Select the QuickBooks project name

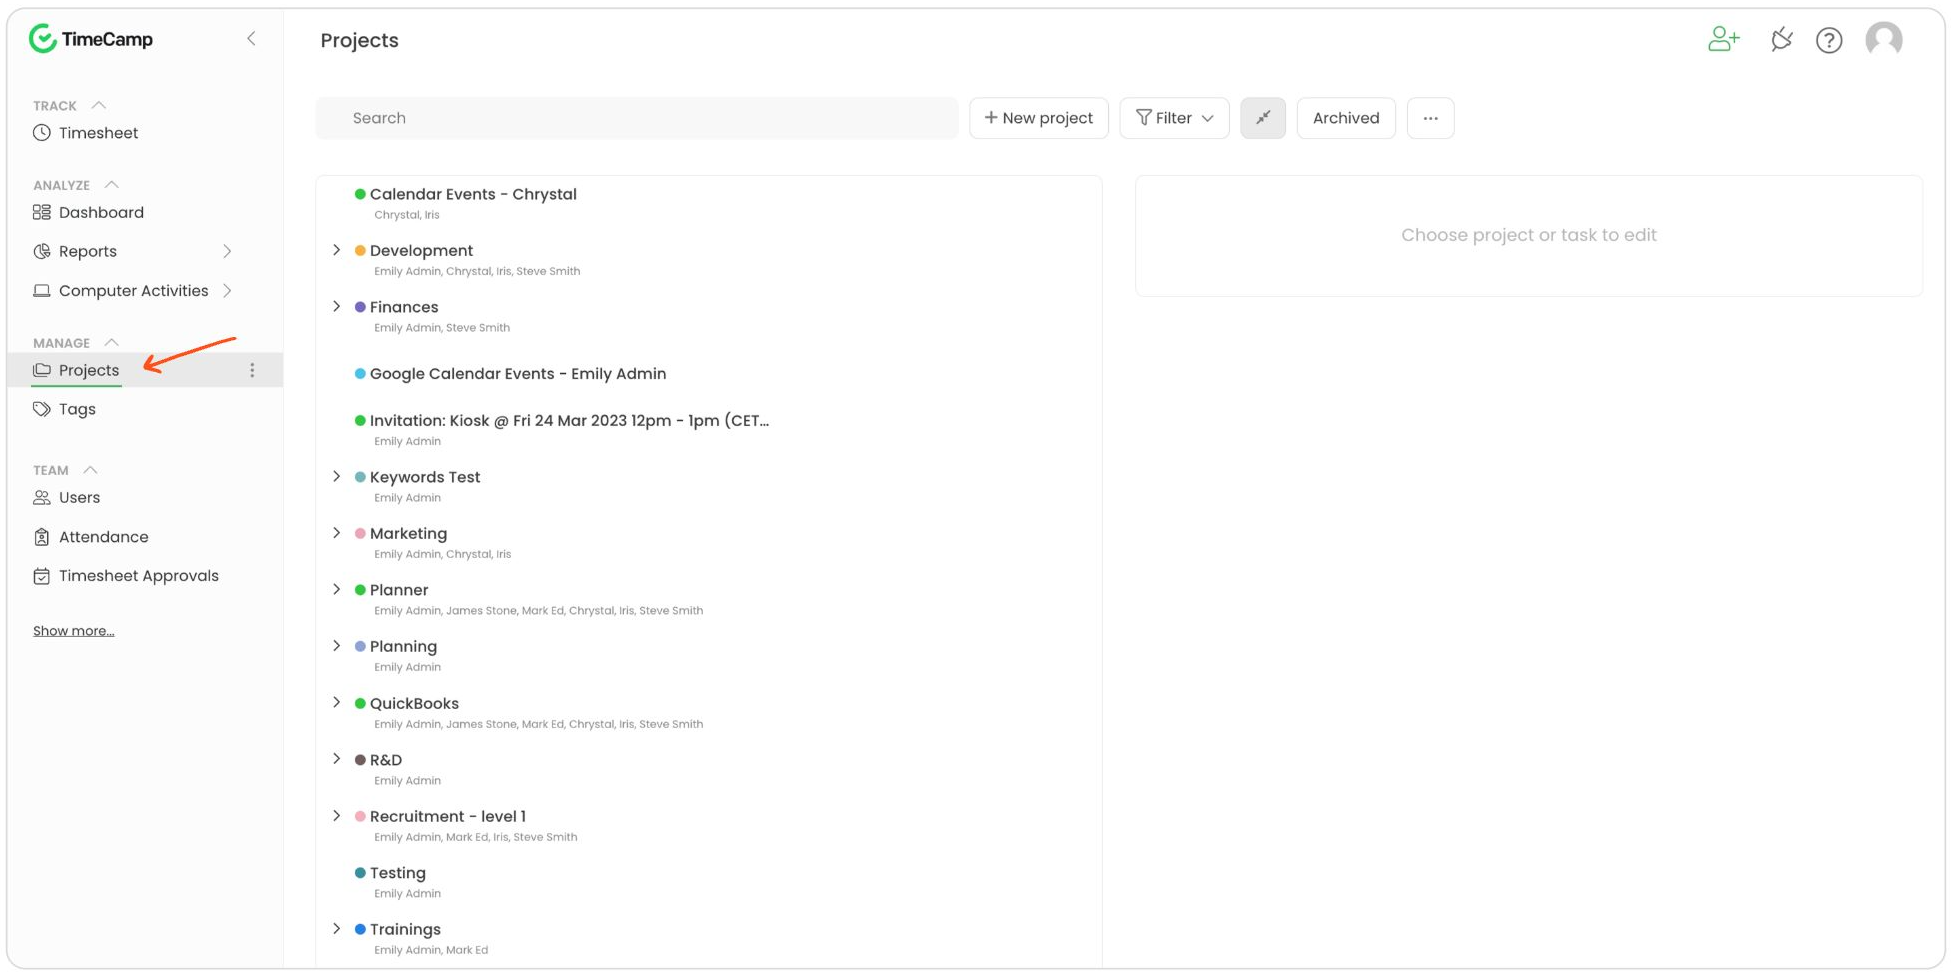coord(414,704)
